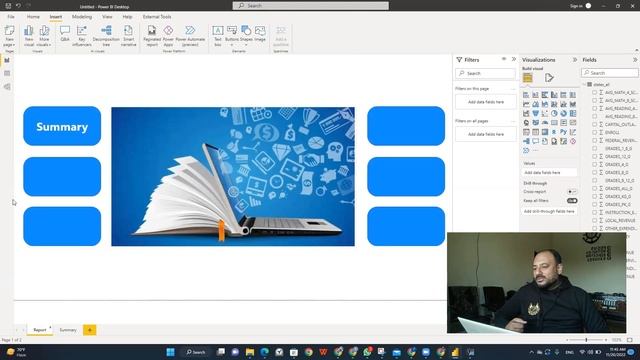Toggle Filters pane visibility eye icon
The height and width of the screenshot is (360, 640).
point(504,59)
